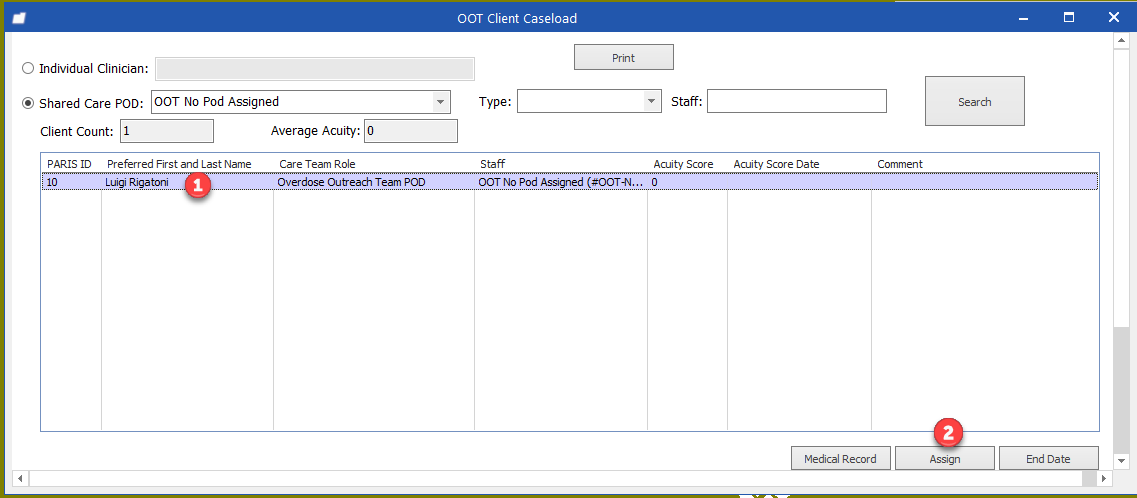The width and height of the screenshot is (1137, 498).
Task: Click into the Staff input field
Action: click(x=796, y=102)
